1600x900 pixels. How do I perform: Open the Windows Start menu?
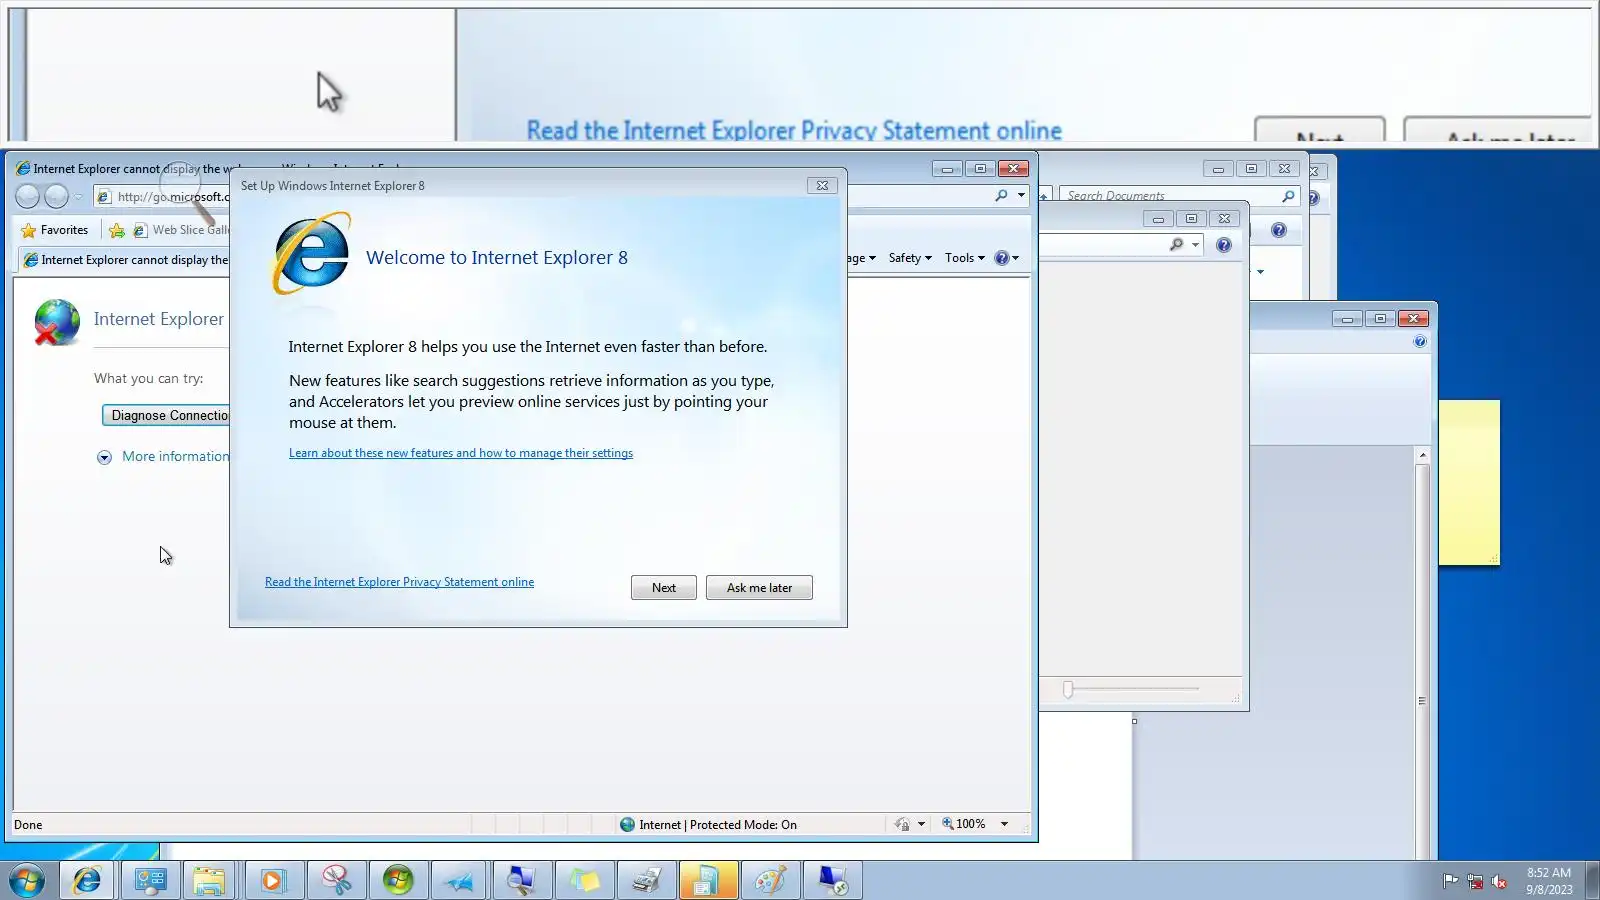pos(27,880)
